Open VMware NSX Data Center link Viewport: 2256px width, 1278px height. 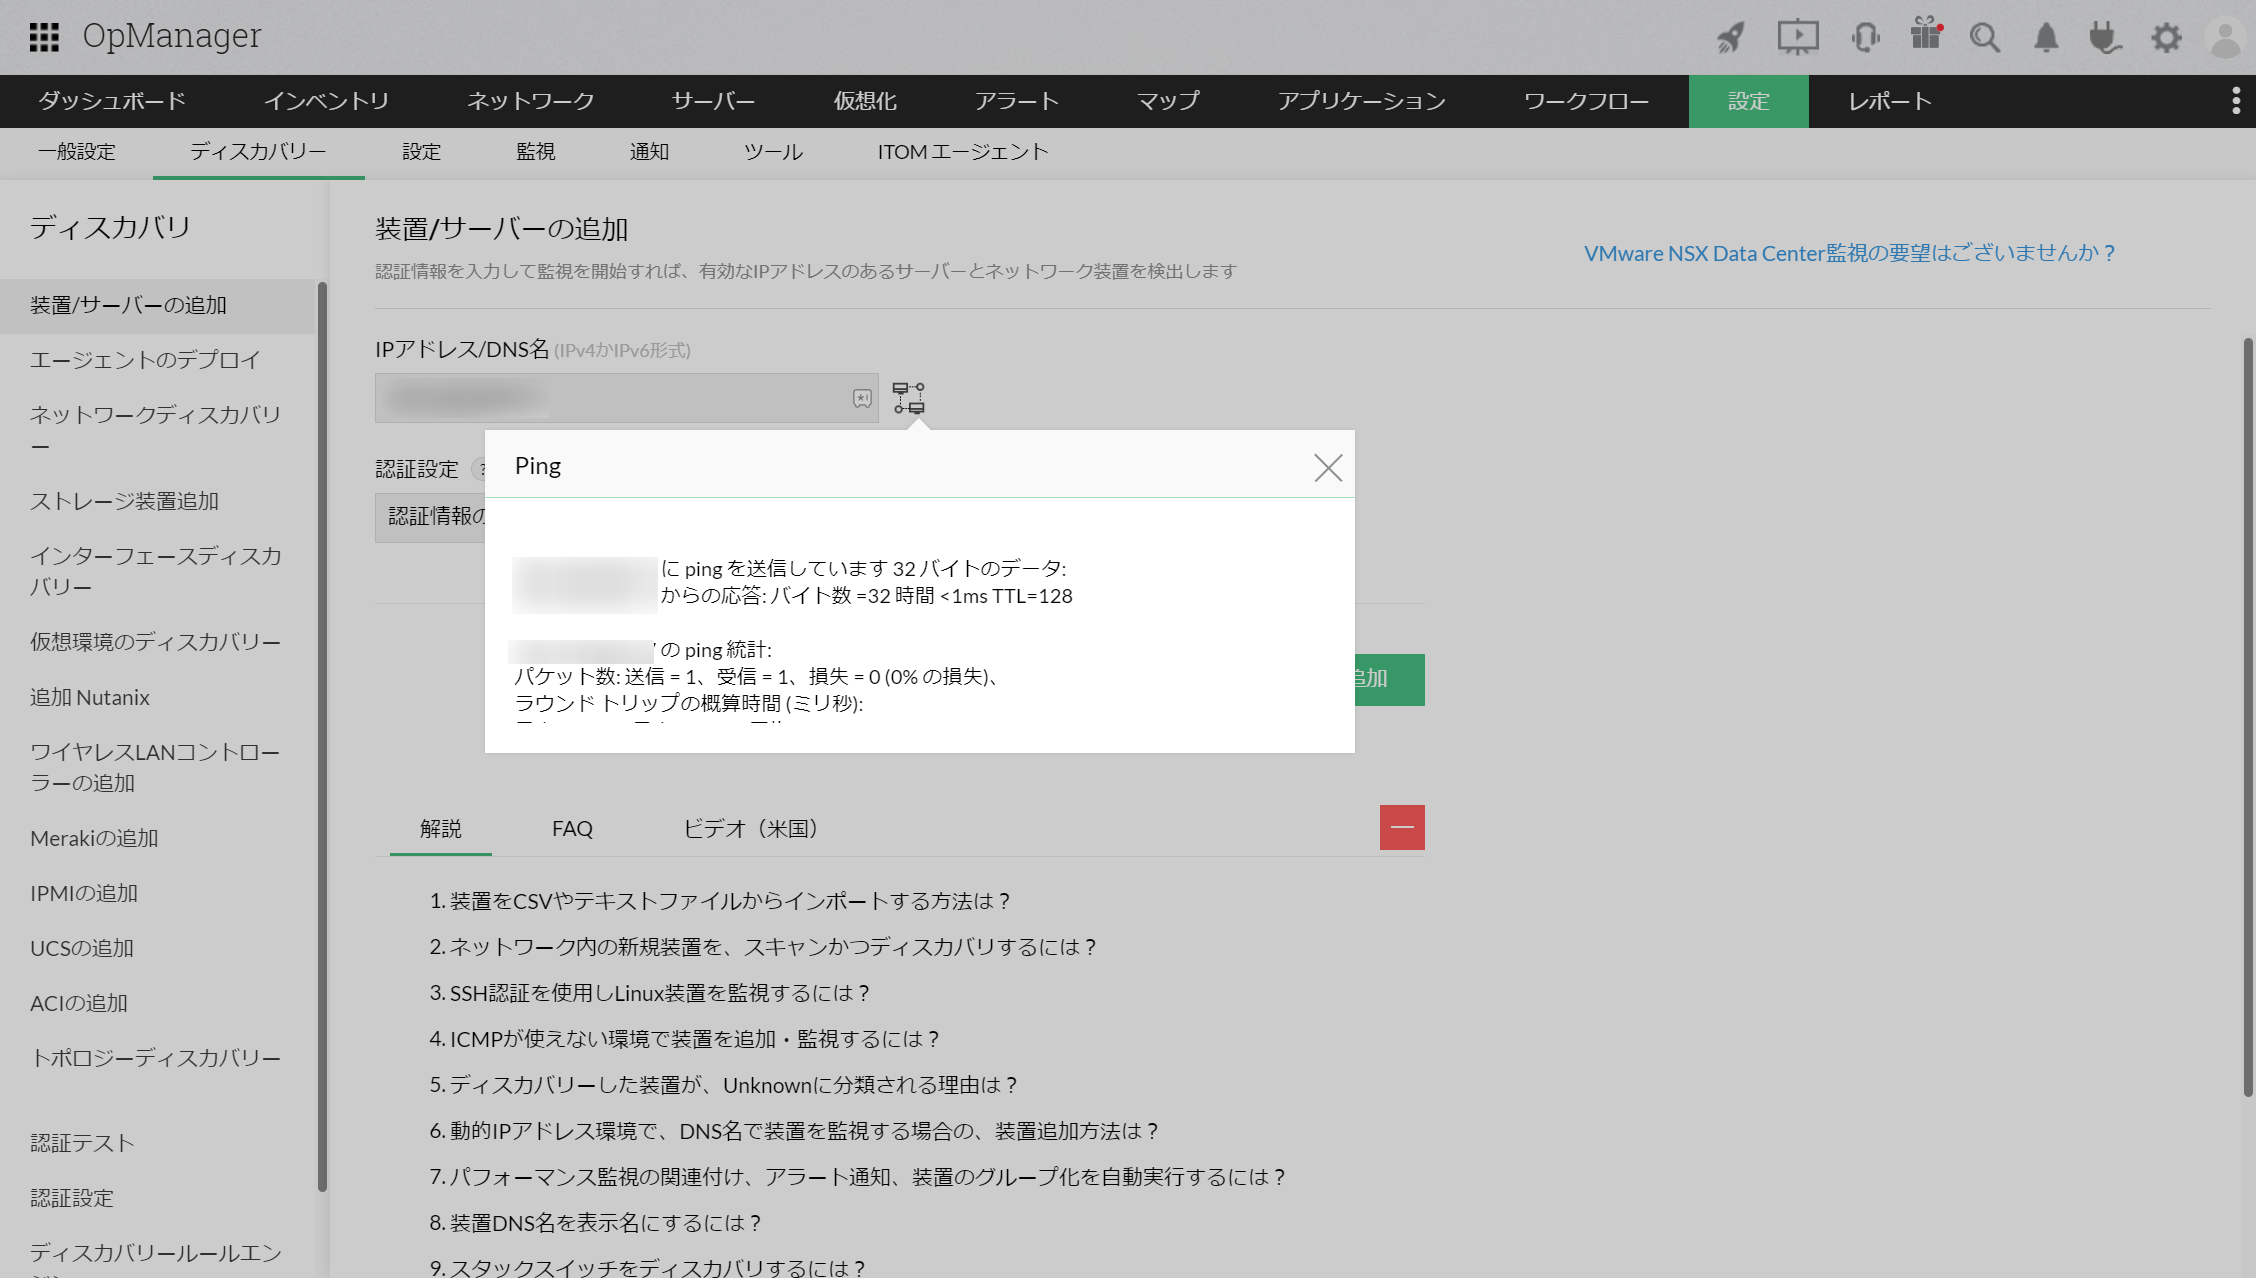[1849, 253]
